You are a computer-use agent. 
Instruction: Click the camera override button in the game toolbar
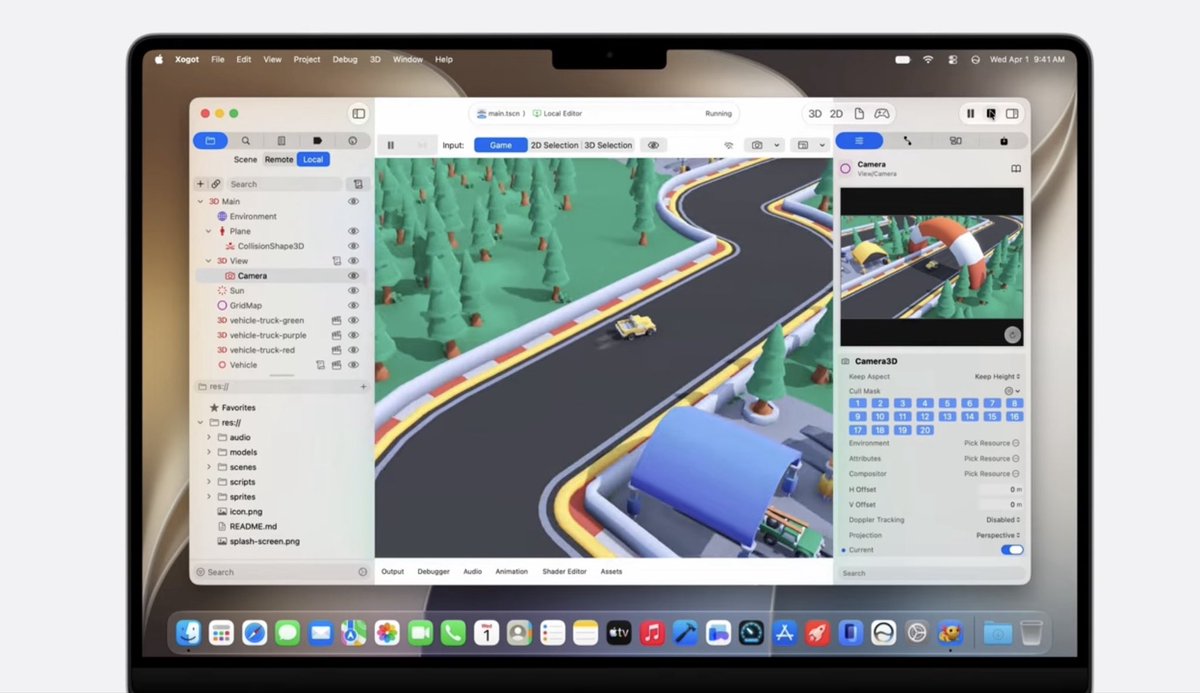point(757,145)
